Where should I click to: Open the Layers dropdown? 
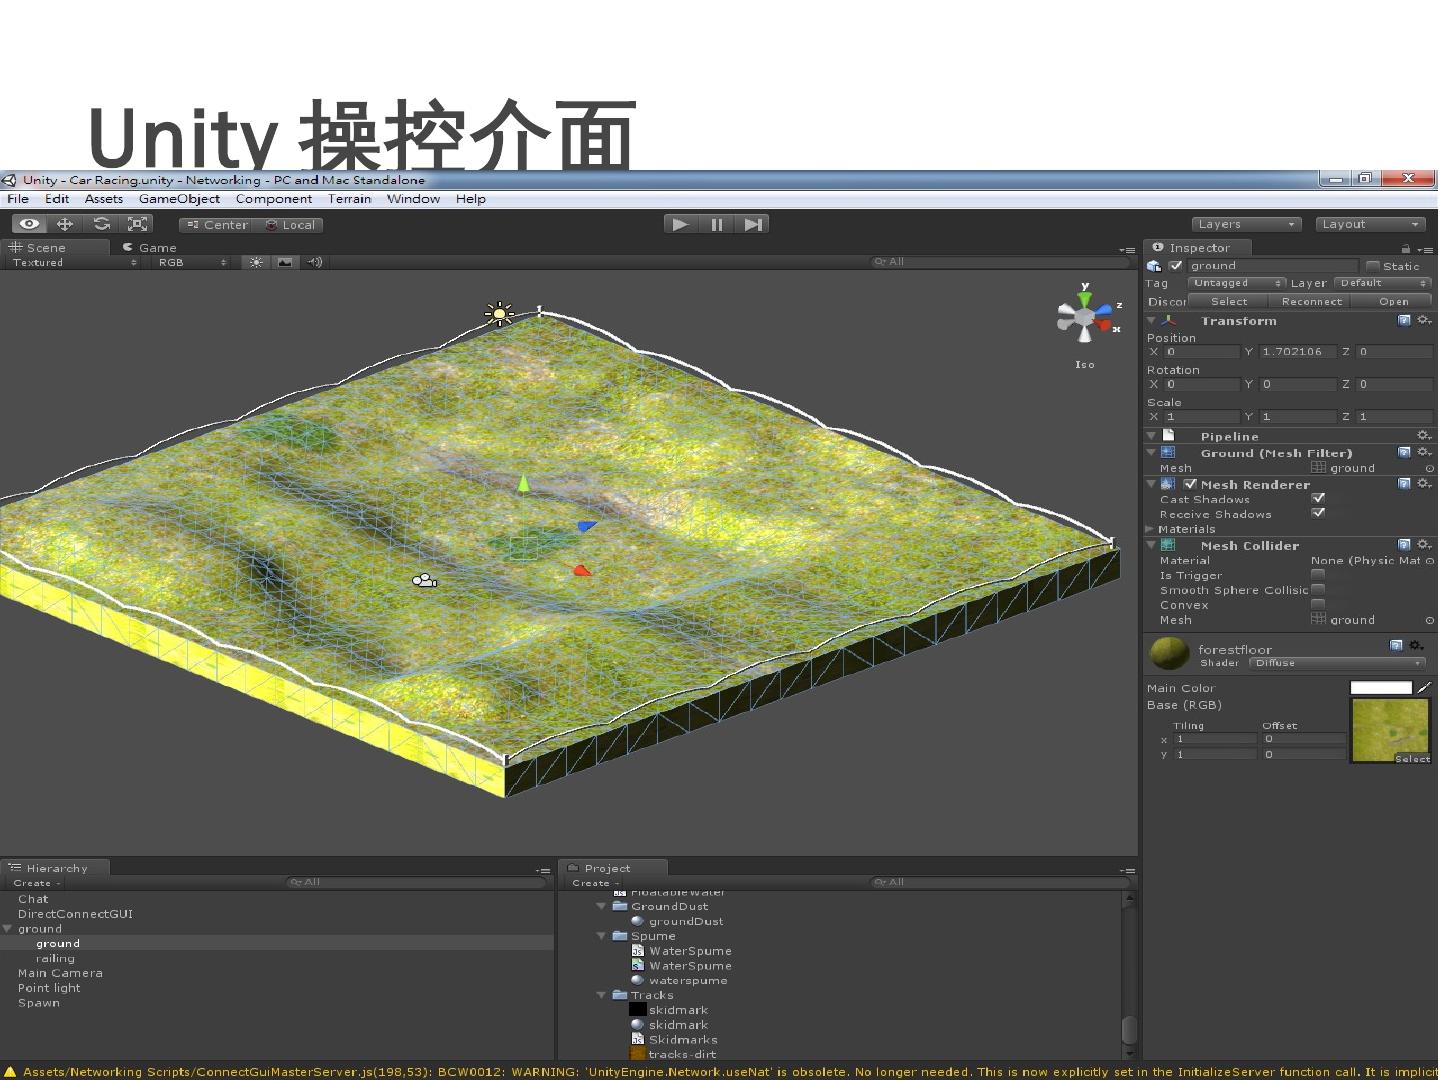tap(1246, 224)
